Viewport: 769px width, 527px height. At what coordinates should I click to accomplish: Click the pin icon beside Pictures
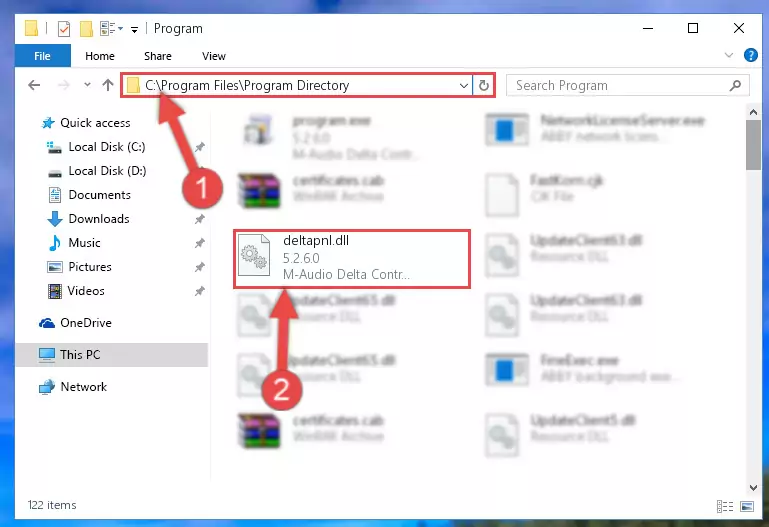tap(199, 267)
